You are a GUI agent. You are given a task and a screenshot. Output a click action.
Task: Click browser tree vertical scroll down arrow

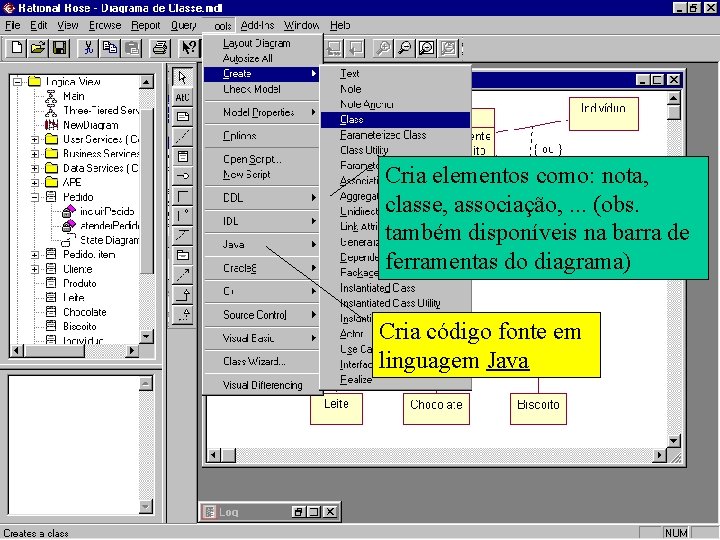(x=146, y=337)
